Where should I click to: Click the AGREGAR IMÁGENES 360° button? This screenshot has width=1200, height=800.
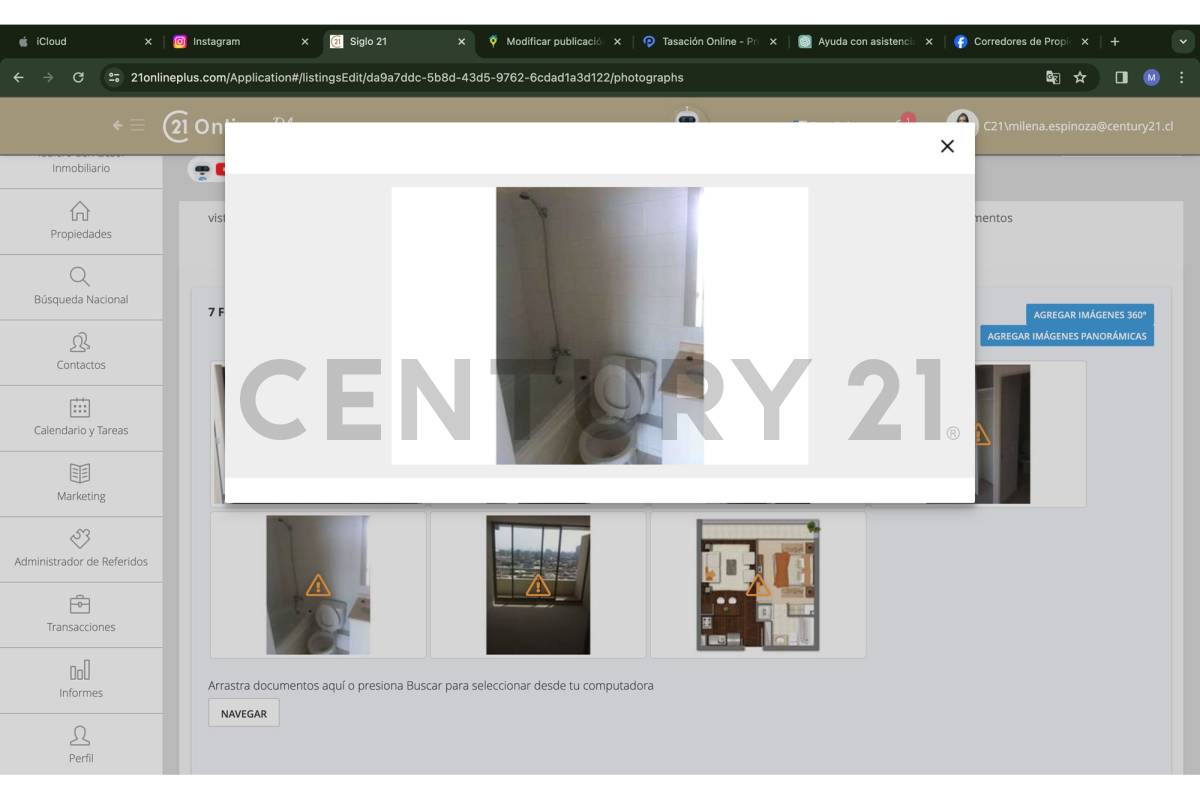tap(1090, 315)
